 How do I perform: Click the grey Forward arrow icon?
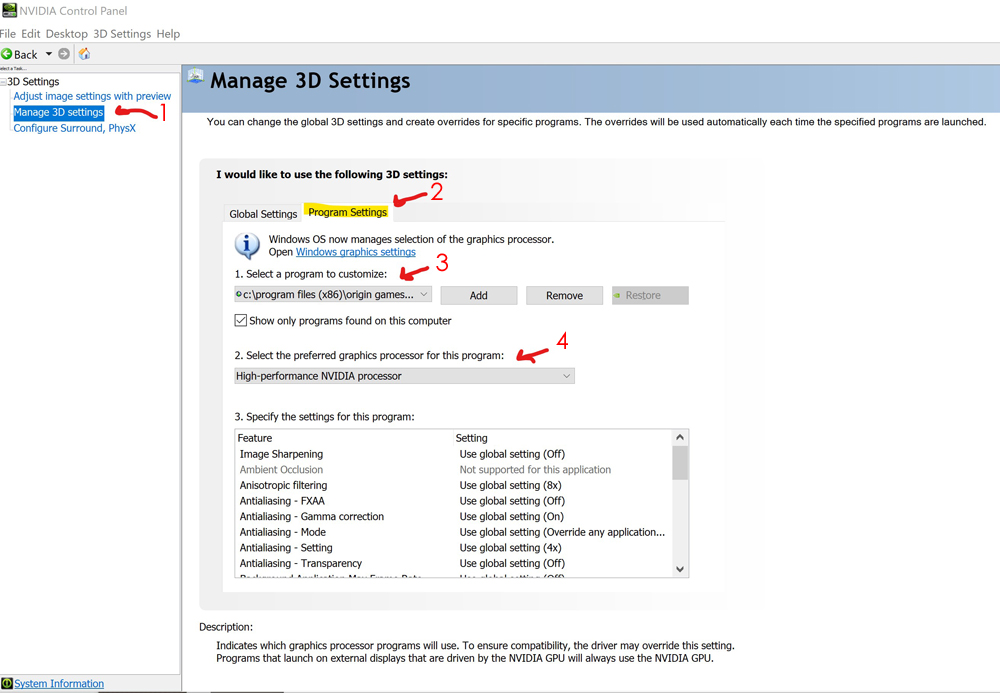click(x=64, y=54)
